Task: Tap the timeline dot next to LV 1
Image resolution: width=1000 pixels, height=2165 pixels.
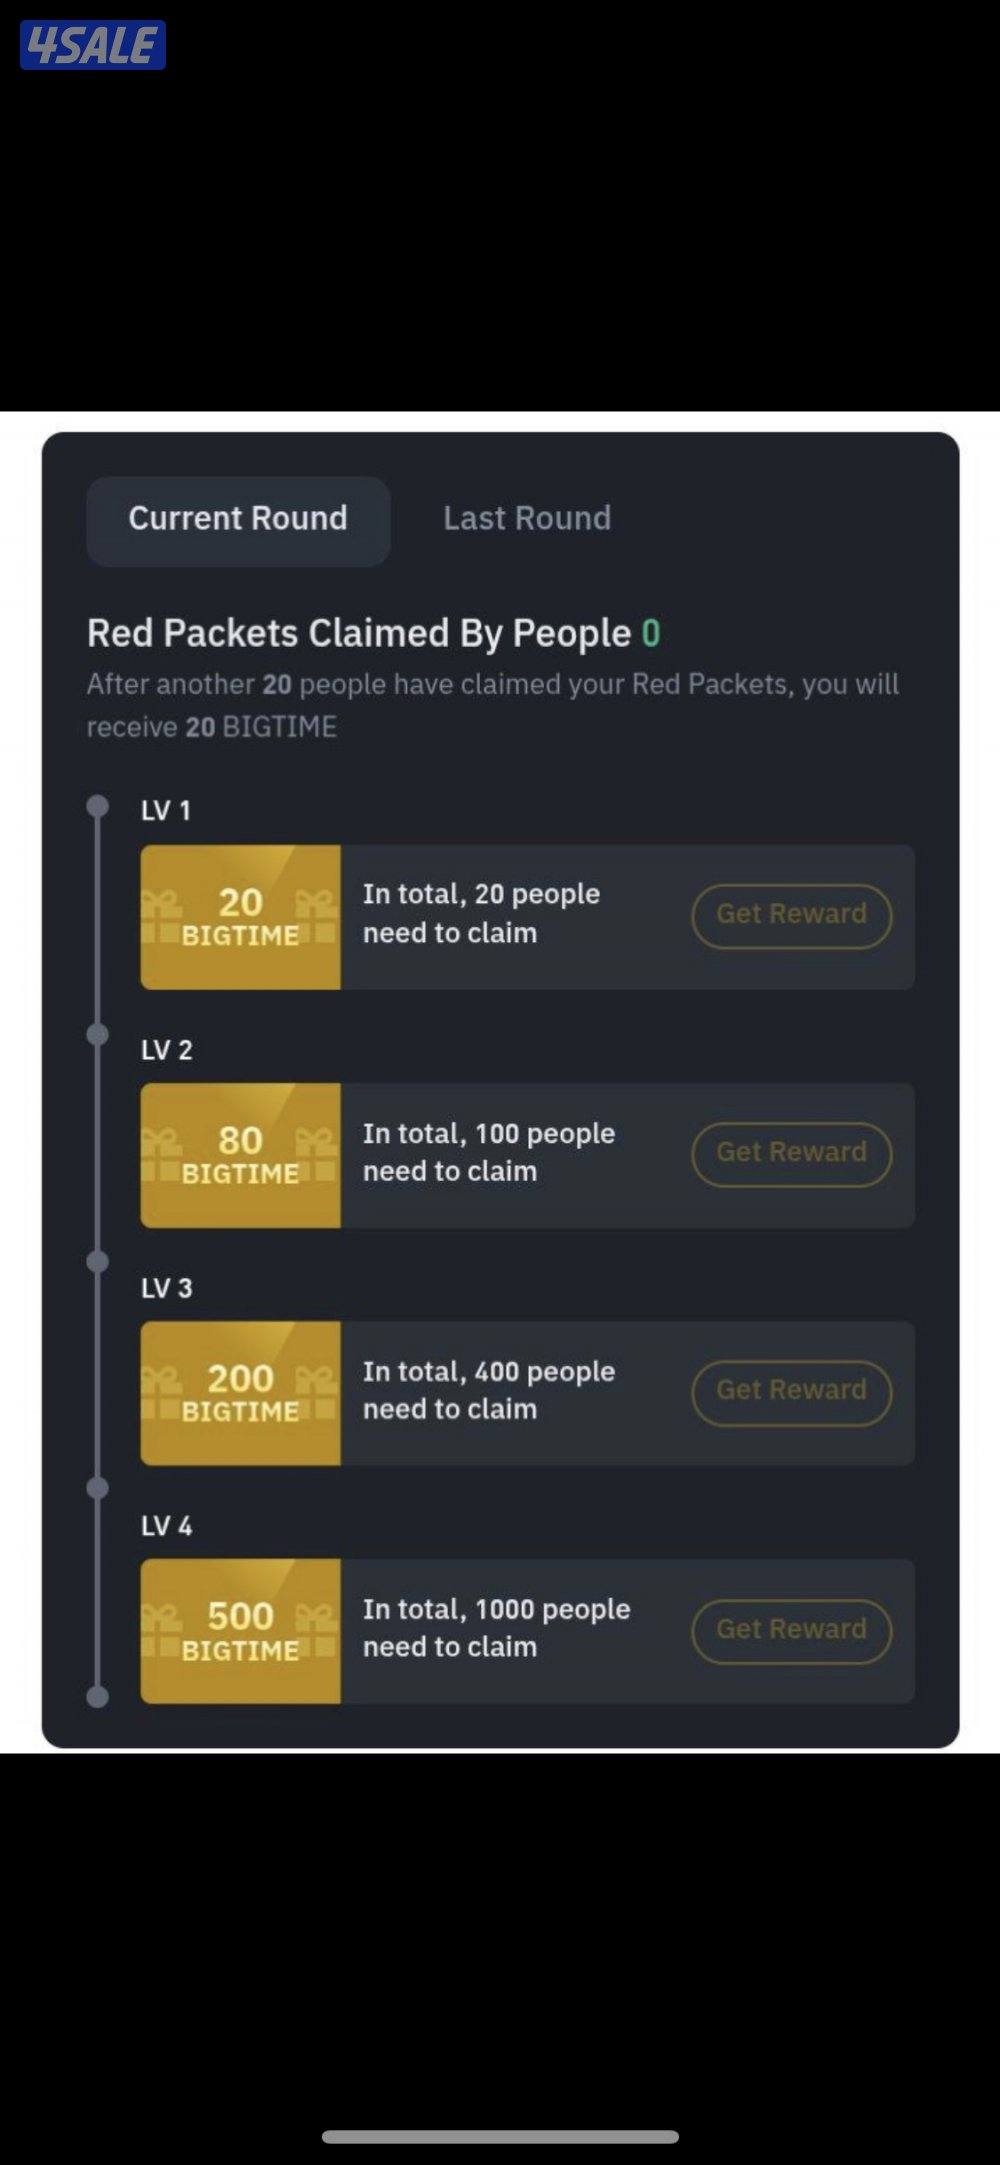Action: pos(97,805)
